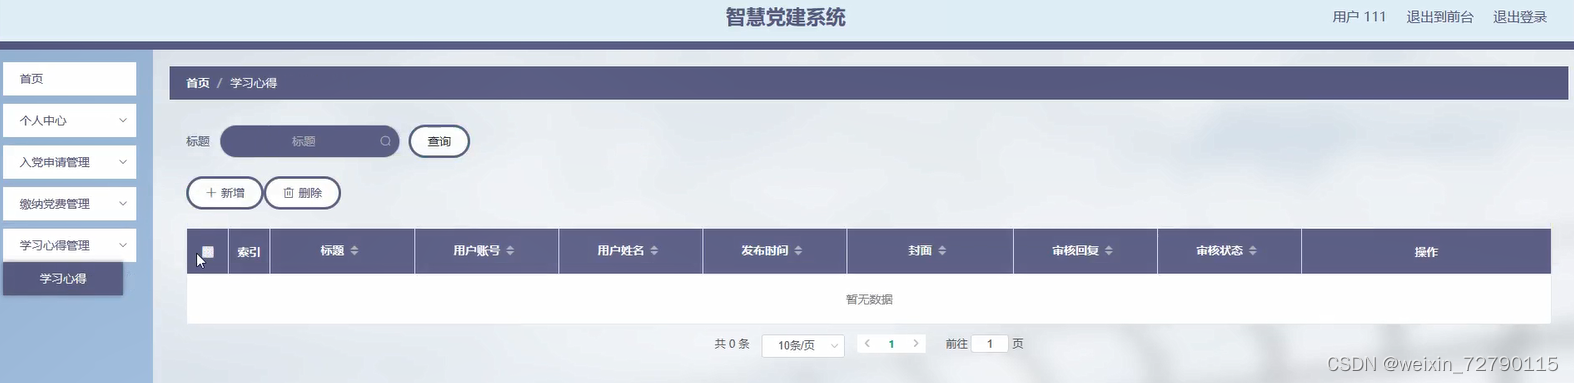
Task: Click the 新增 add button
Action: coord(225,193)
